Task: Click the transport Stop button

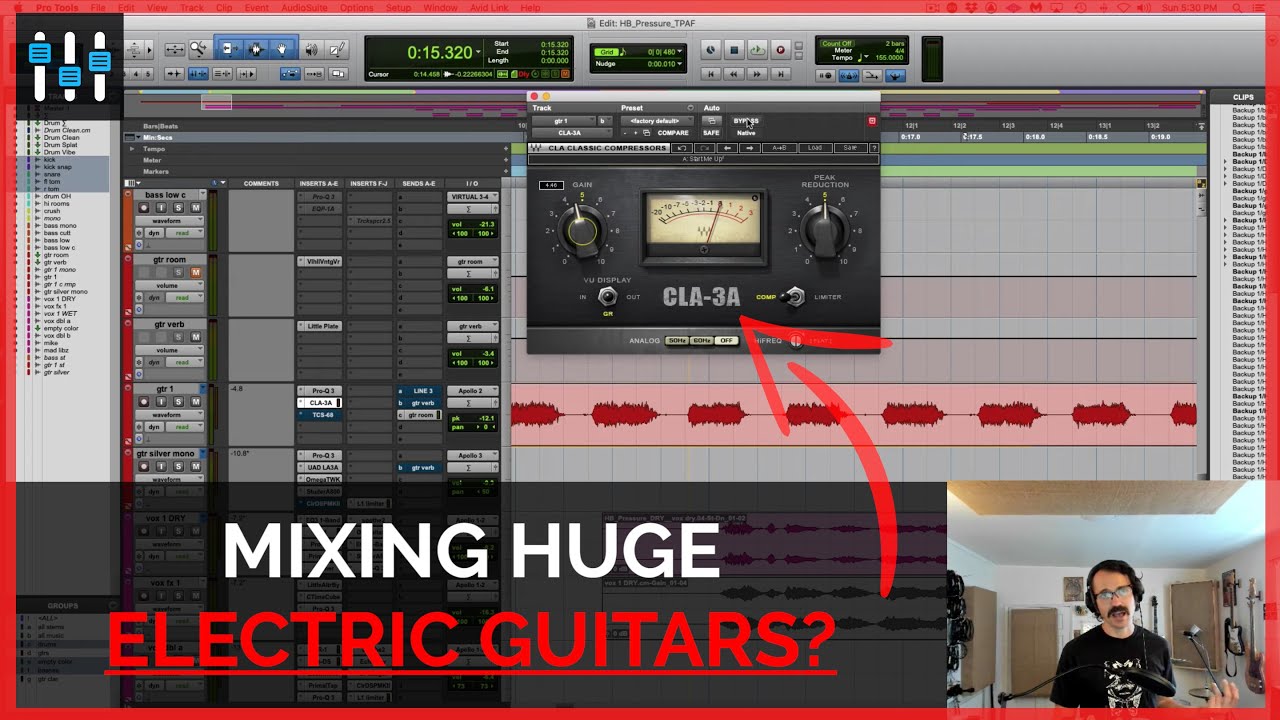Action: [734, 50]
